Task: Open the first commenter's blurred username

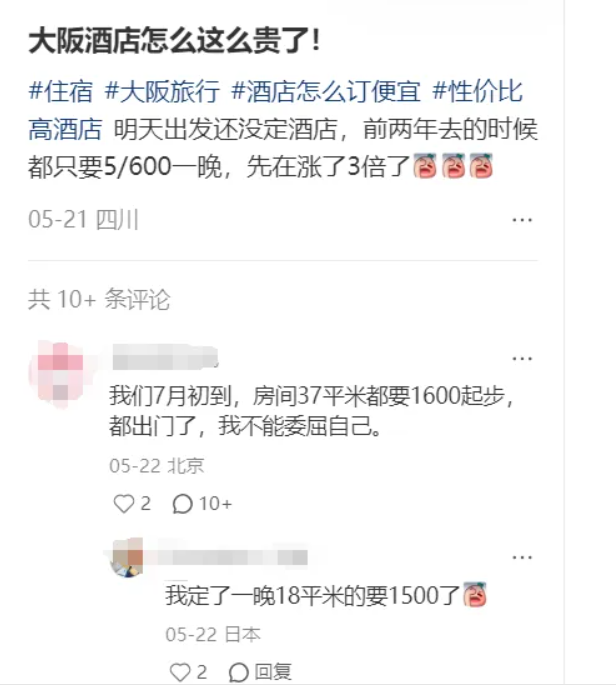Action: 165,357
